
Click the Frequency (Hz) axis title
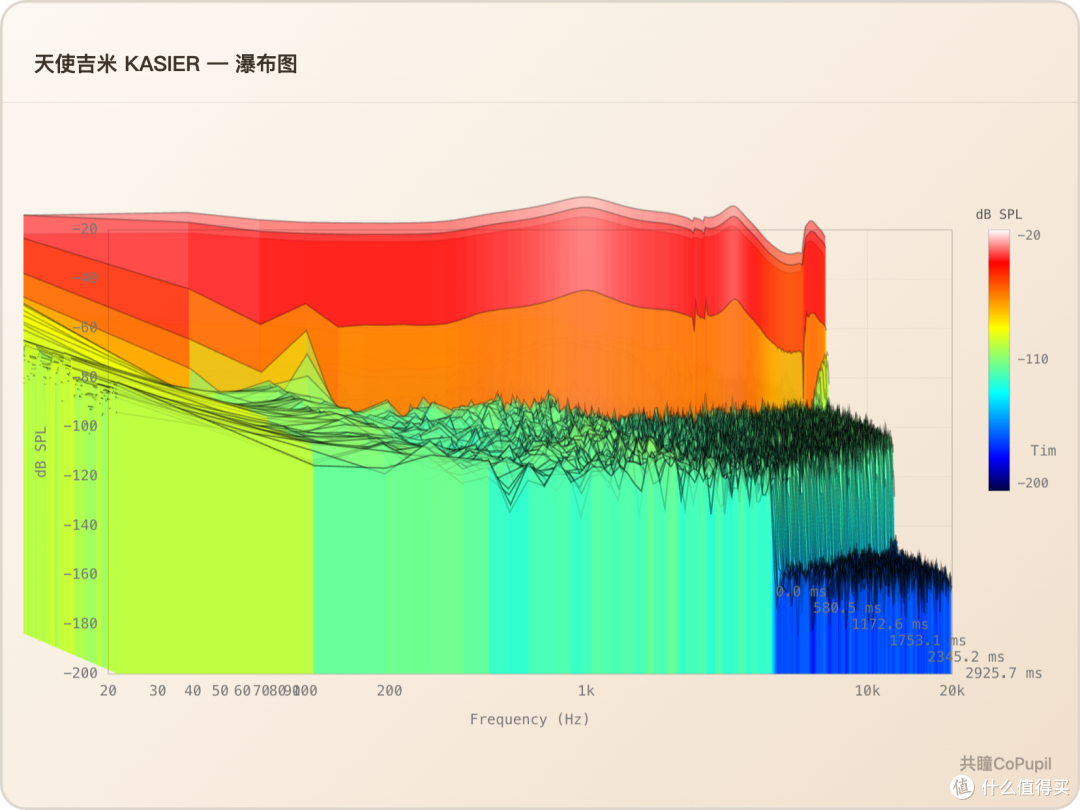pos(530,719)
